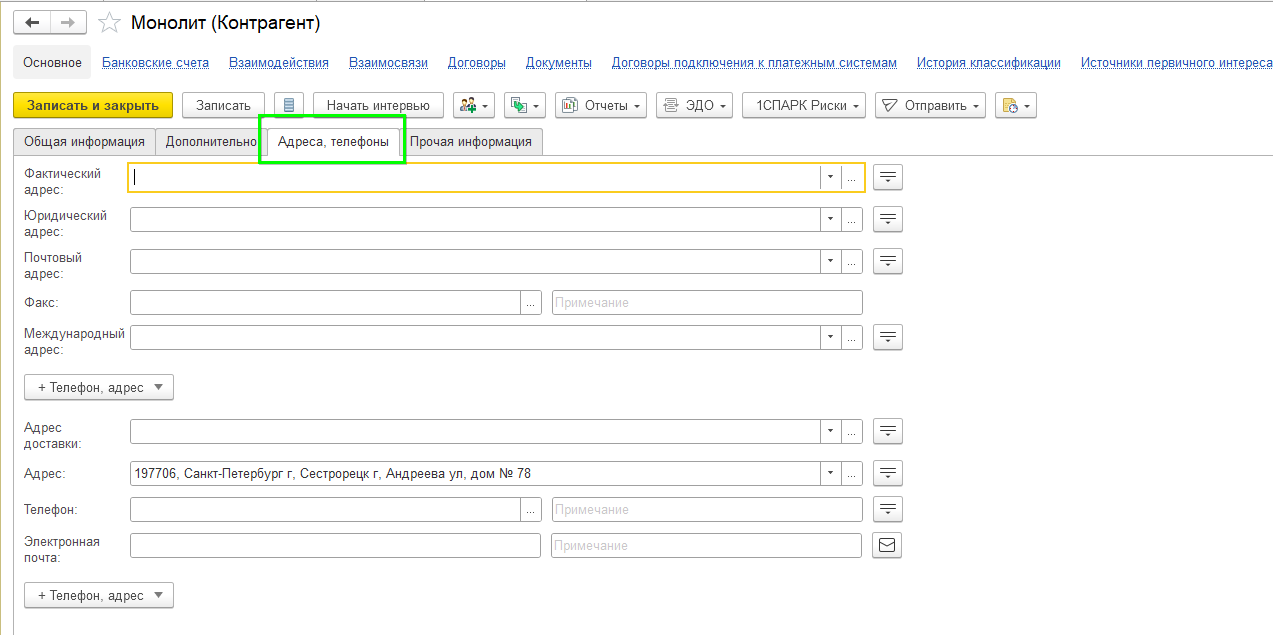The width and height of the screenshot is (1273, 635).
Task: Go forward with the right arrow
Action: click(68, 22)
